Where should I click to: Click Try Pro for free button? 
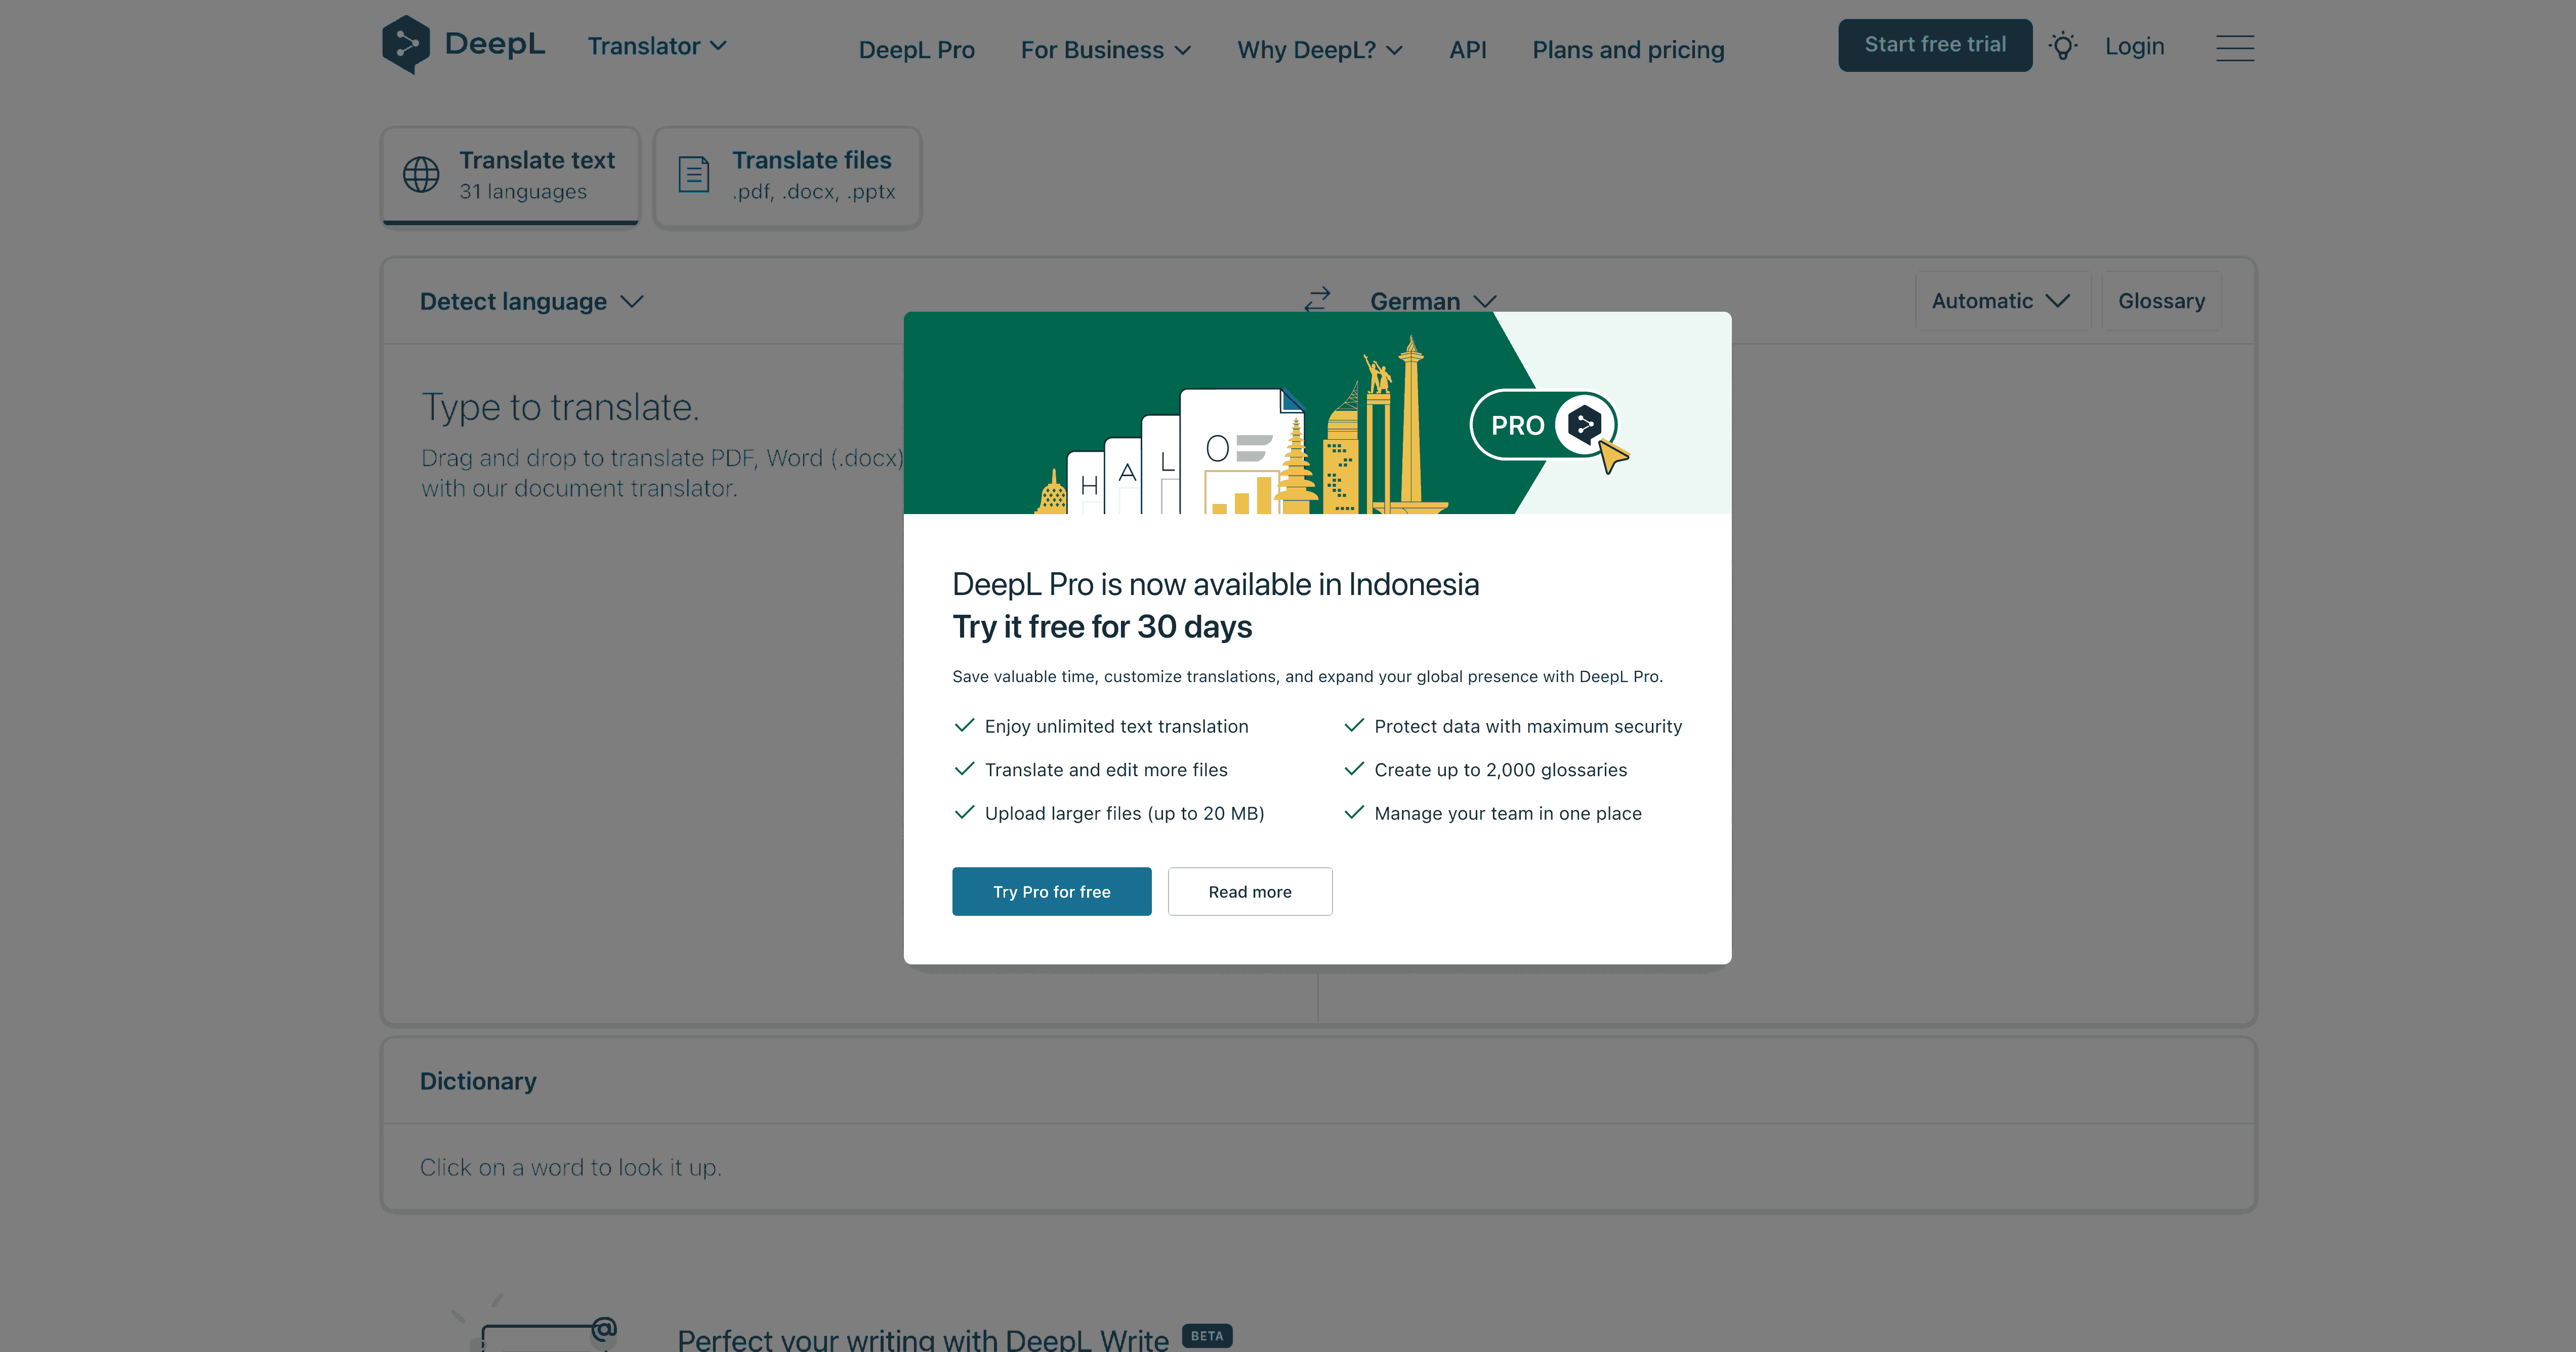(x=1051, y=891)
